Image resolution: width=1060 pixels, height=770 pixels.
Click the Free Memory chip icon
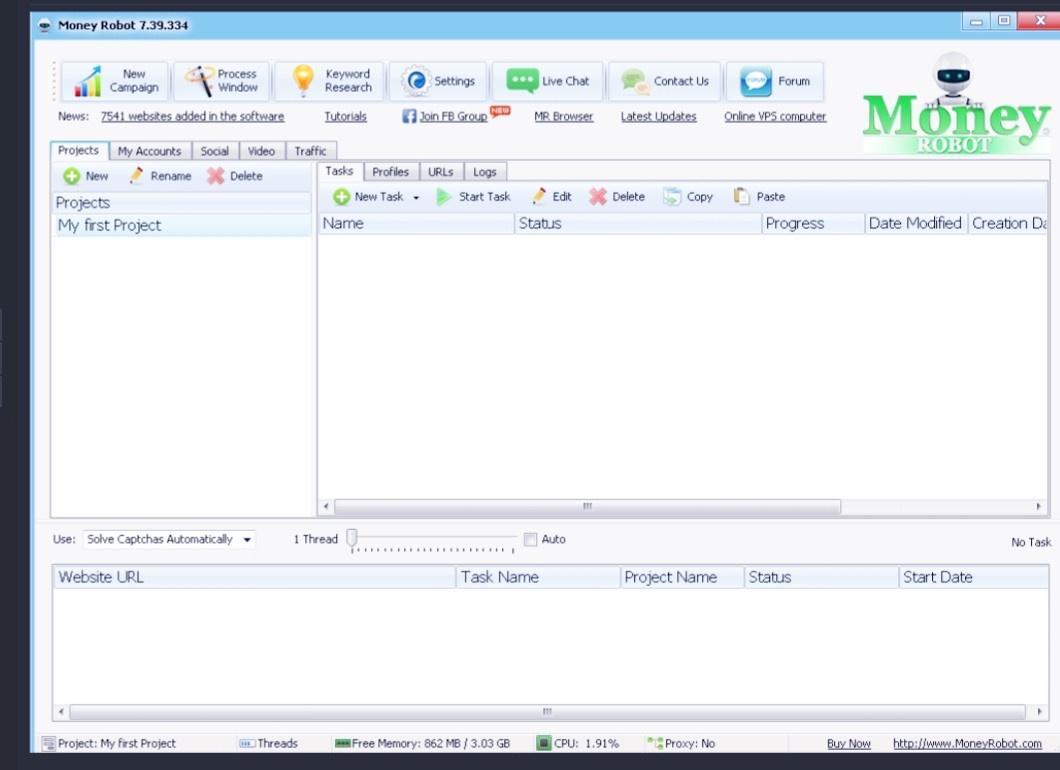[343, 744]
